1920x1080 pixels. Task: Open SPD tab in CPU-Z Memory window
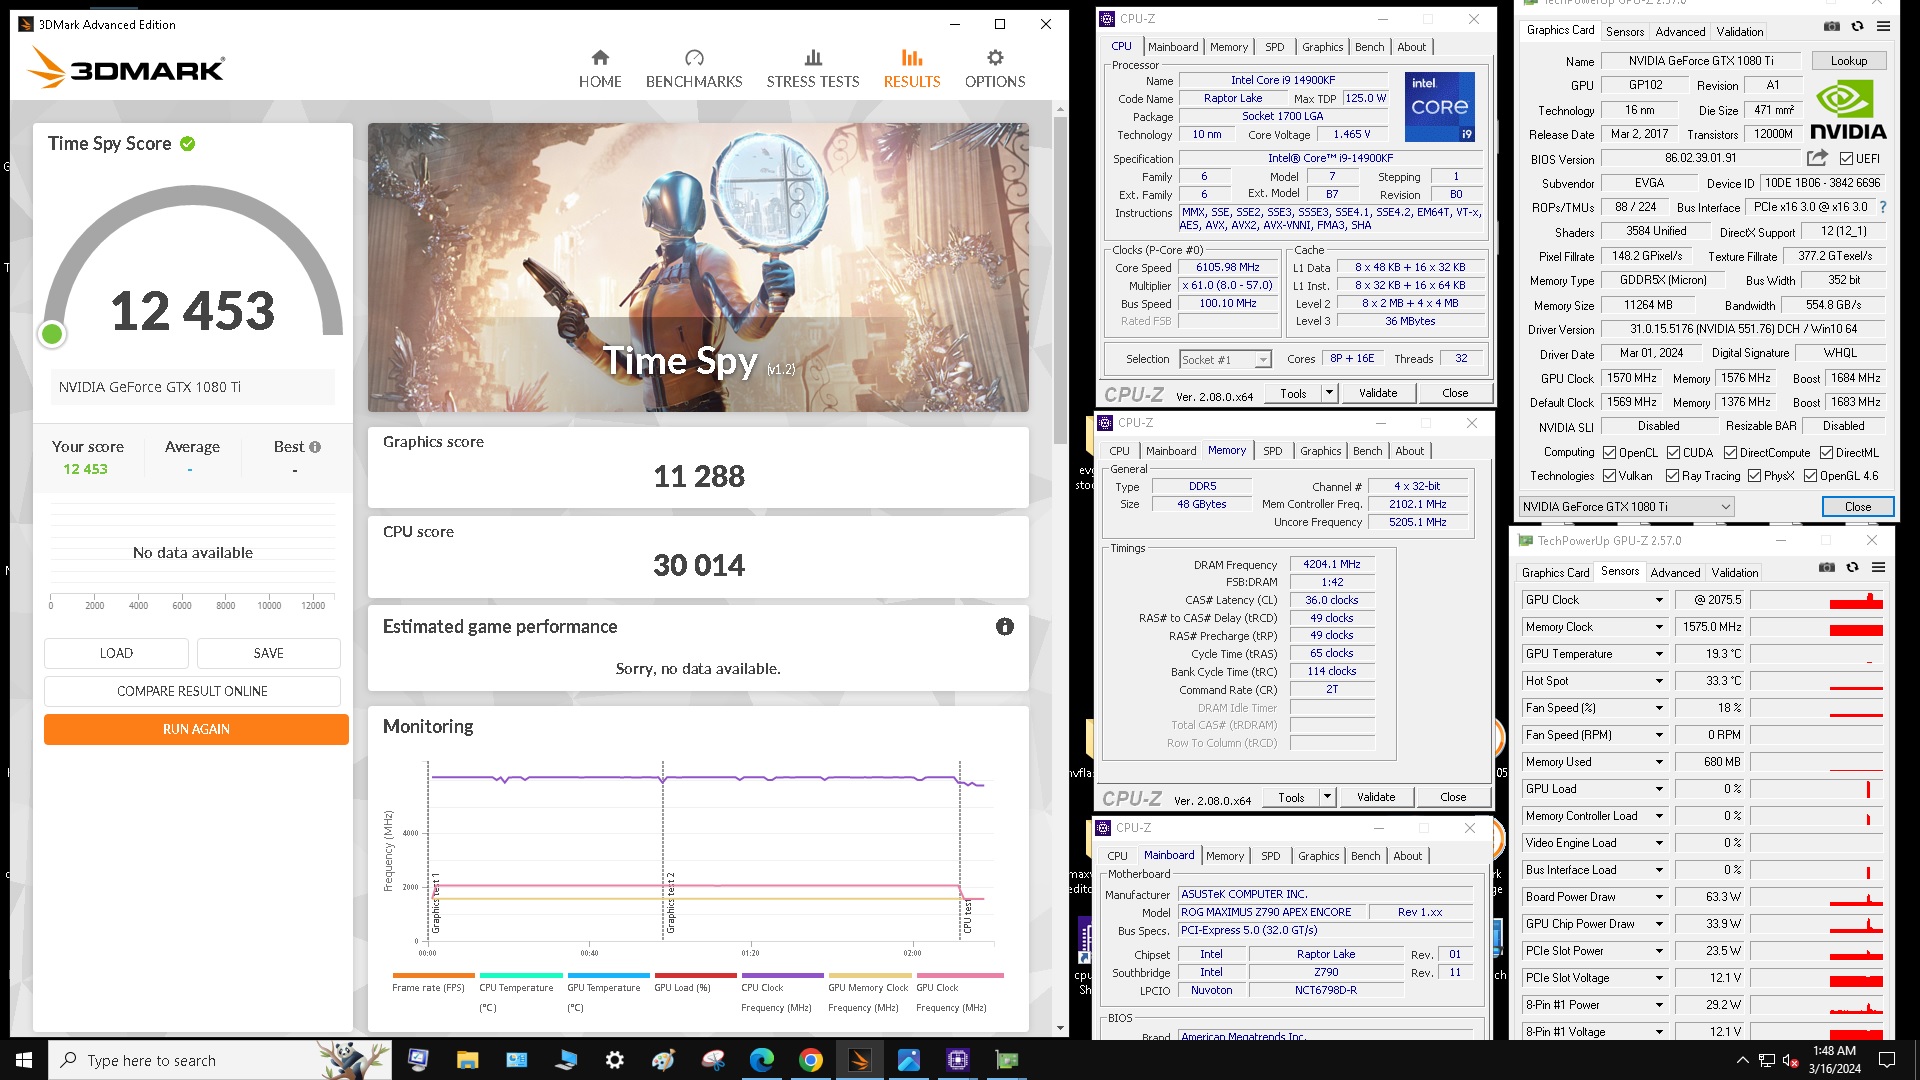pyautogui.click(x=1272, y=451)
